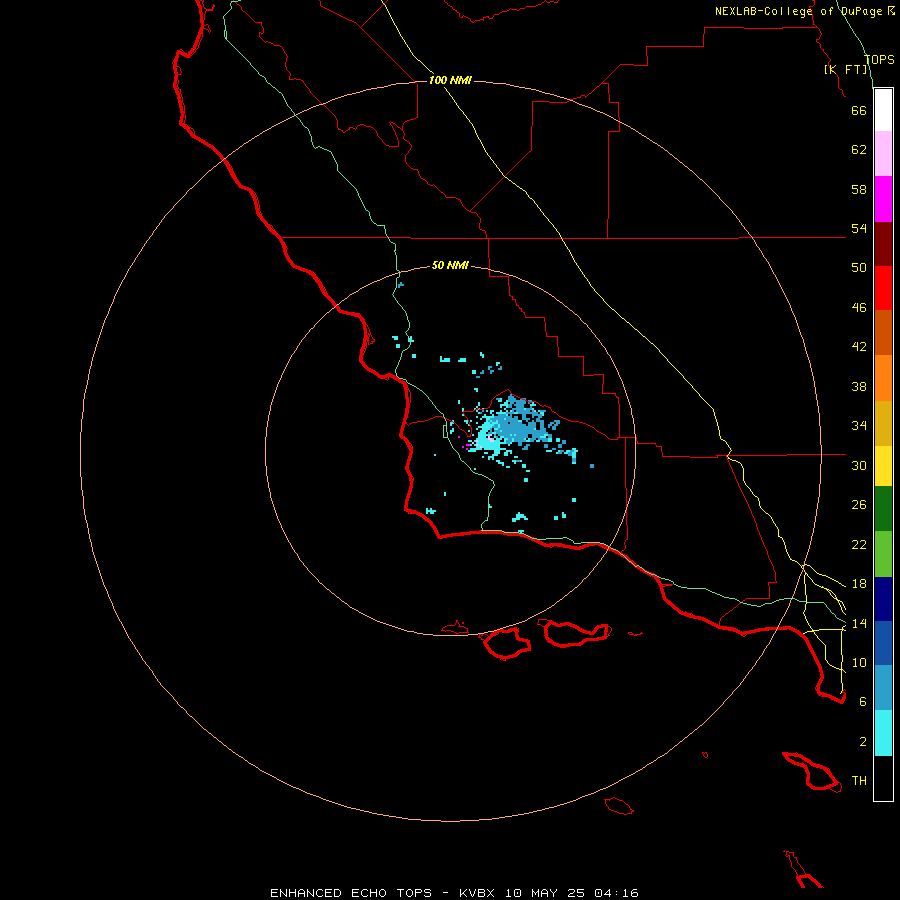Click the white 66 kft legend color band
The width and height of the screenshot is (900, 900).
[883, 110]
